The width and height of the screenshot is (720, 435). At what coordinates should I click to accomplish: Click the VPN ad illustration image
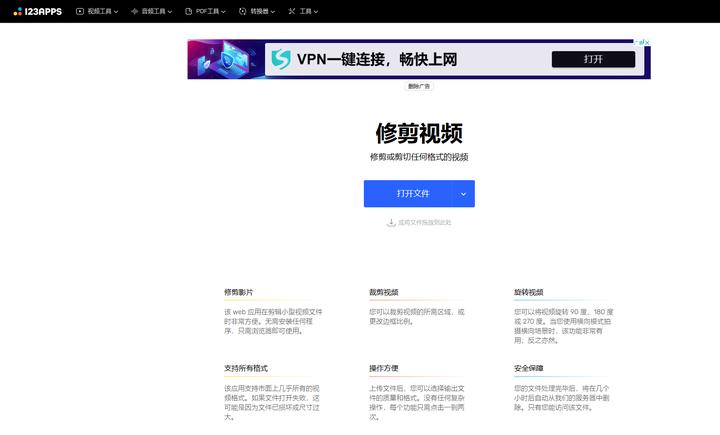tap(225, 59)
